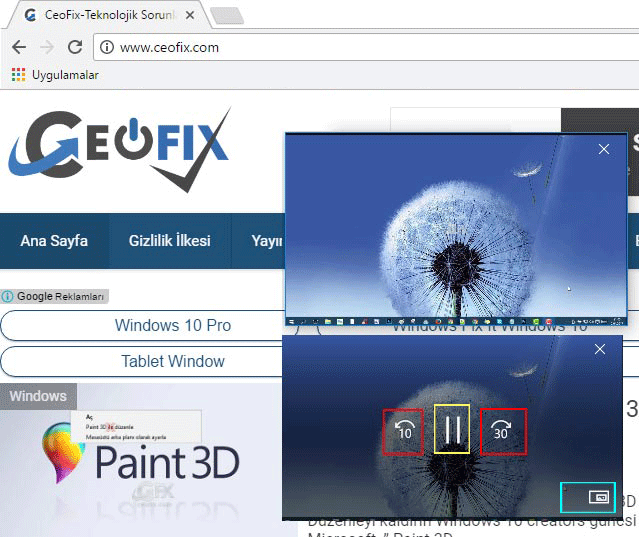This screenshot has width=639, height=537.
Task: Open the Paint 3D article thumbnail
Action: [x=141, y=460]
